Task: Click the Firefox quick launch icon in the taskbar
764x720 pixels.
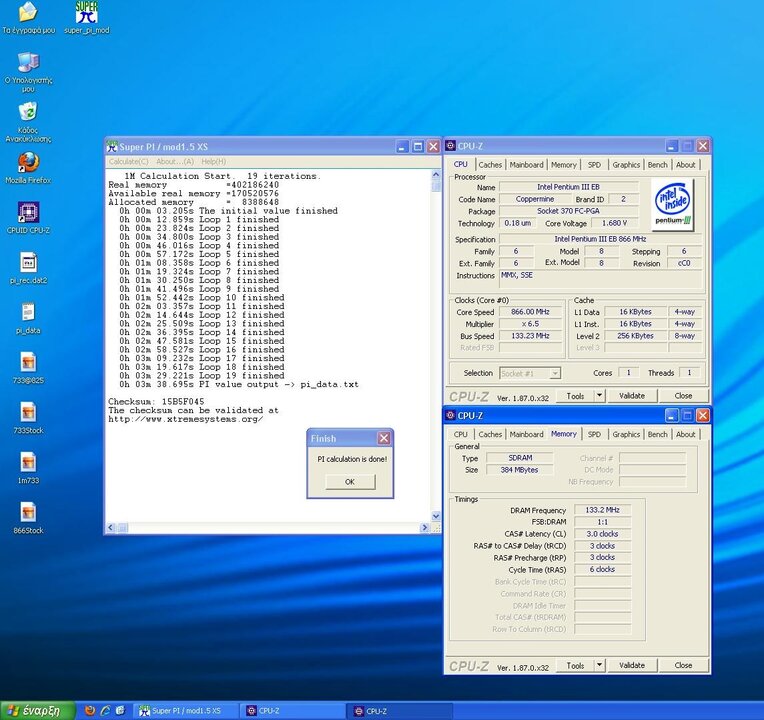Action: pyautogui.click(x=90, y=711)
